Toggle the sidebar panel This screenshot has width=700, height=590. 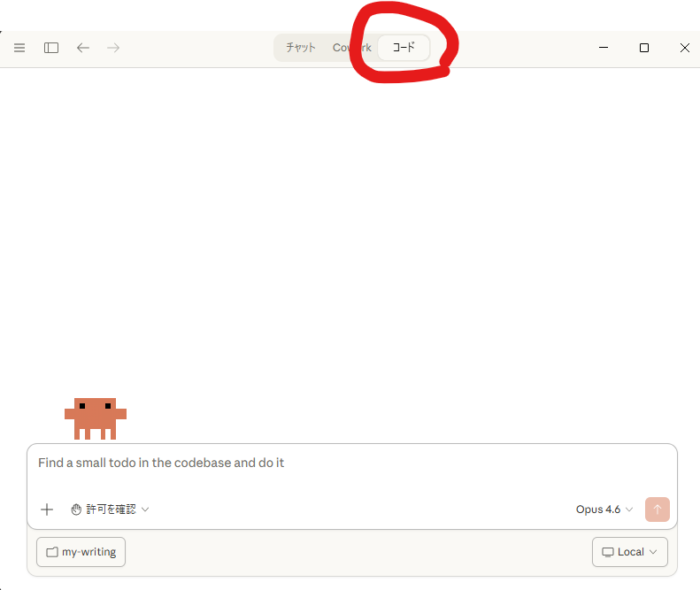pyautogui.click(x=51, y=48)
